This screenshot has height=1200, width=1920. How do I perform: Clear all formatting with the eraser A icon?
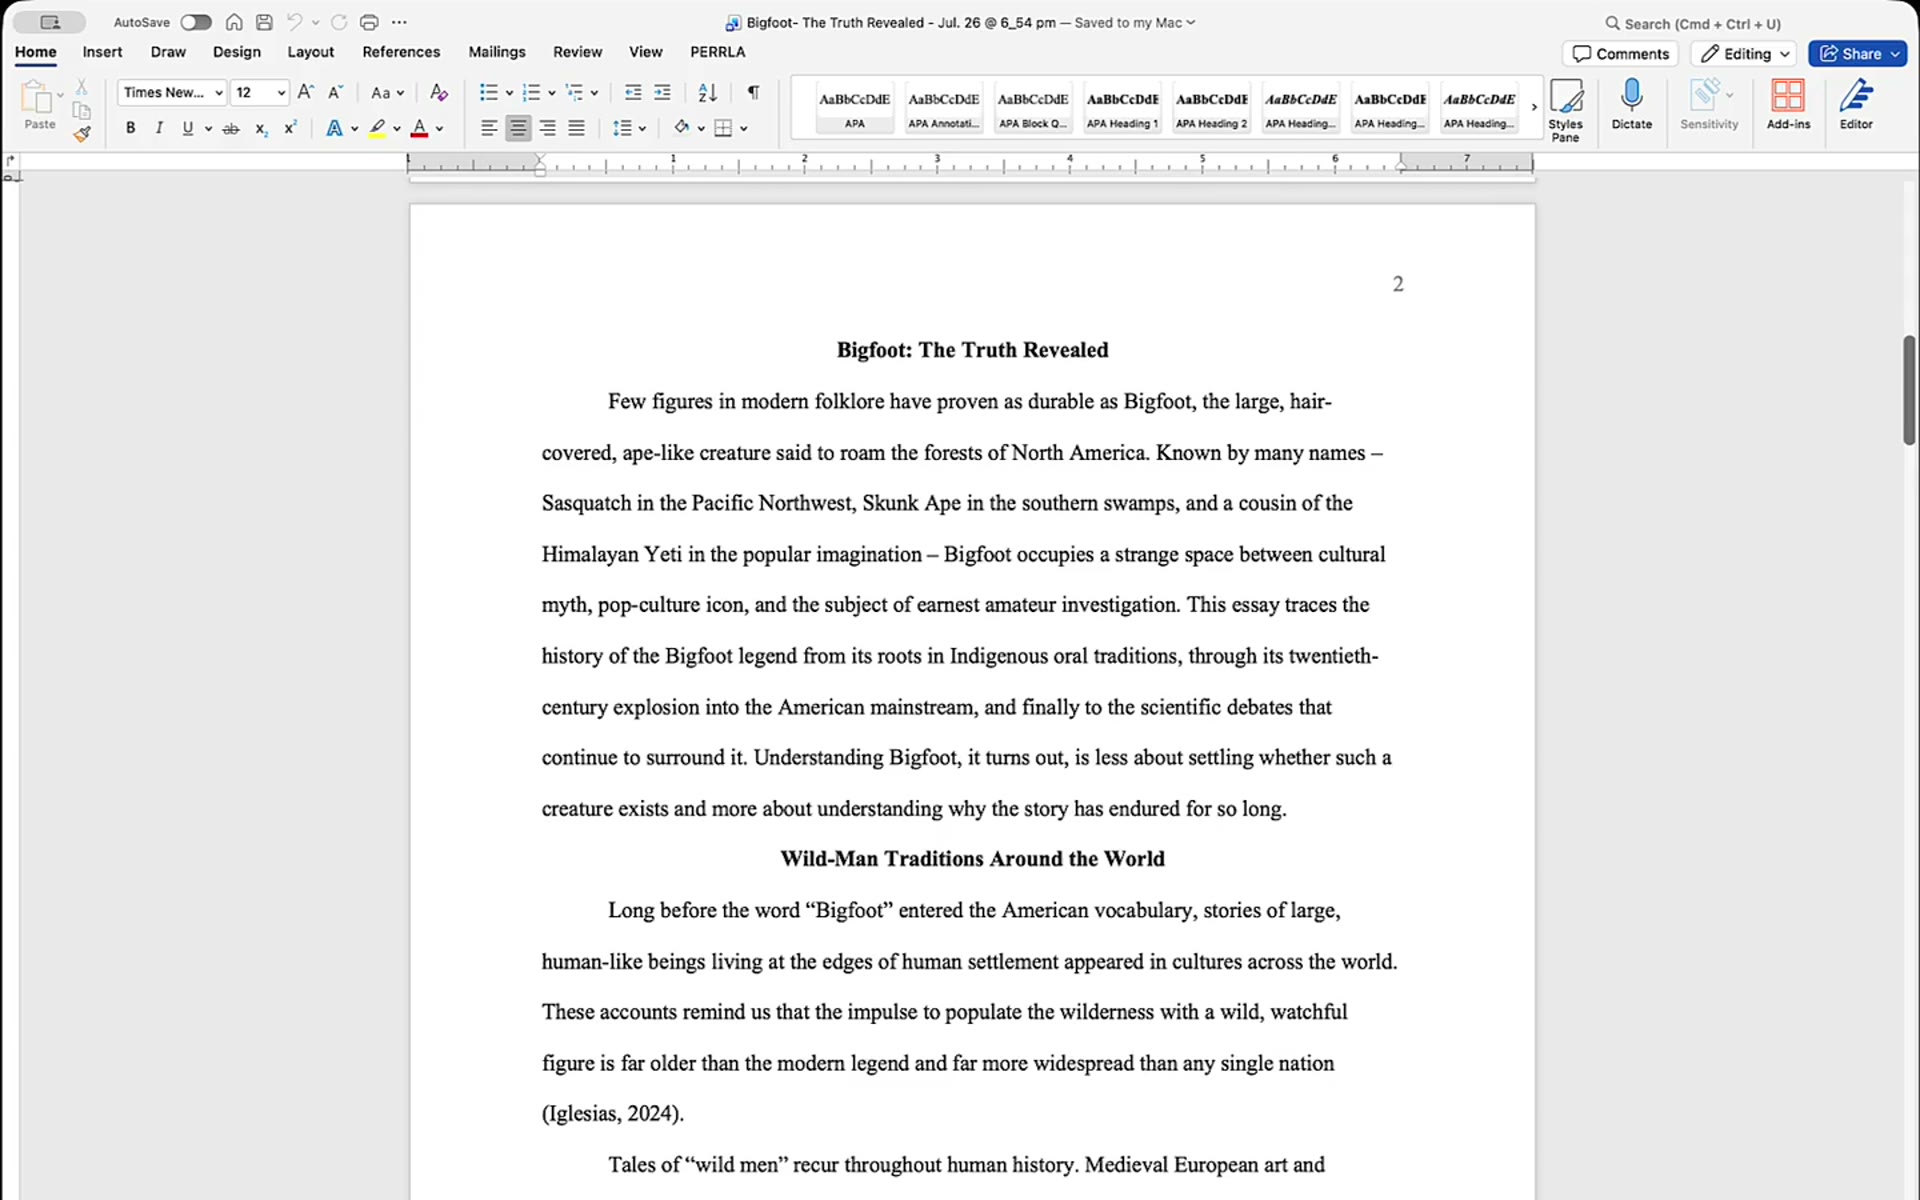click(x=438, y=92)
